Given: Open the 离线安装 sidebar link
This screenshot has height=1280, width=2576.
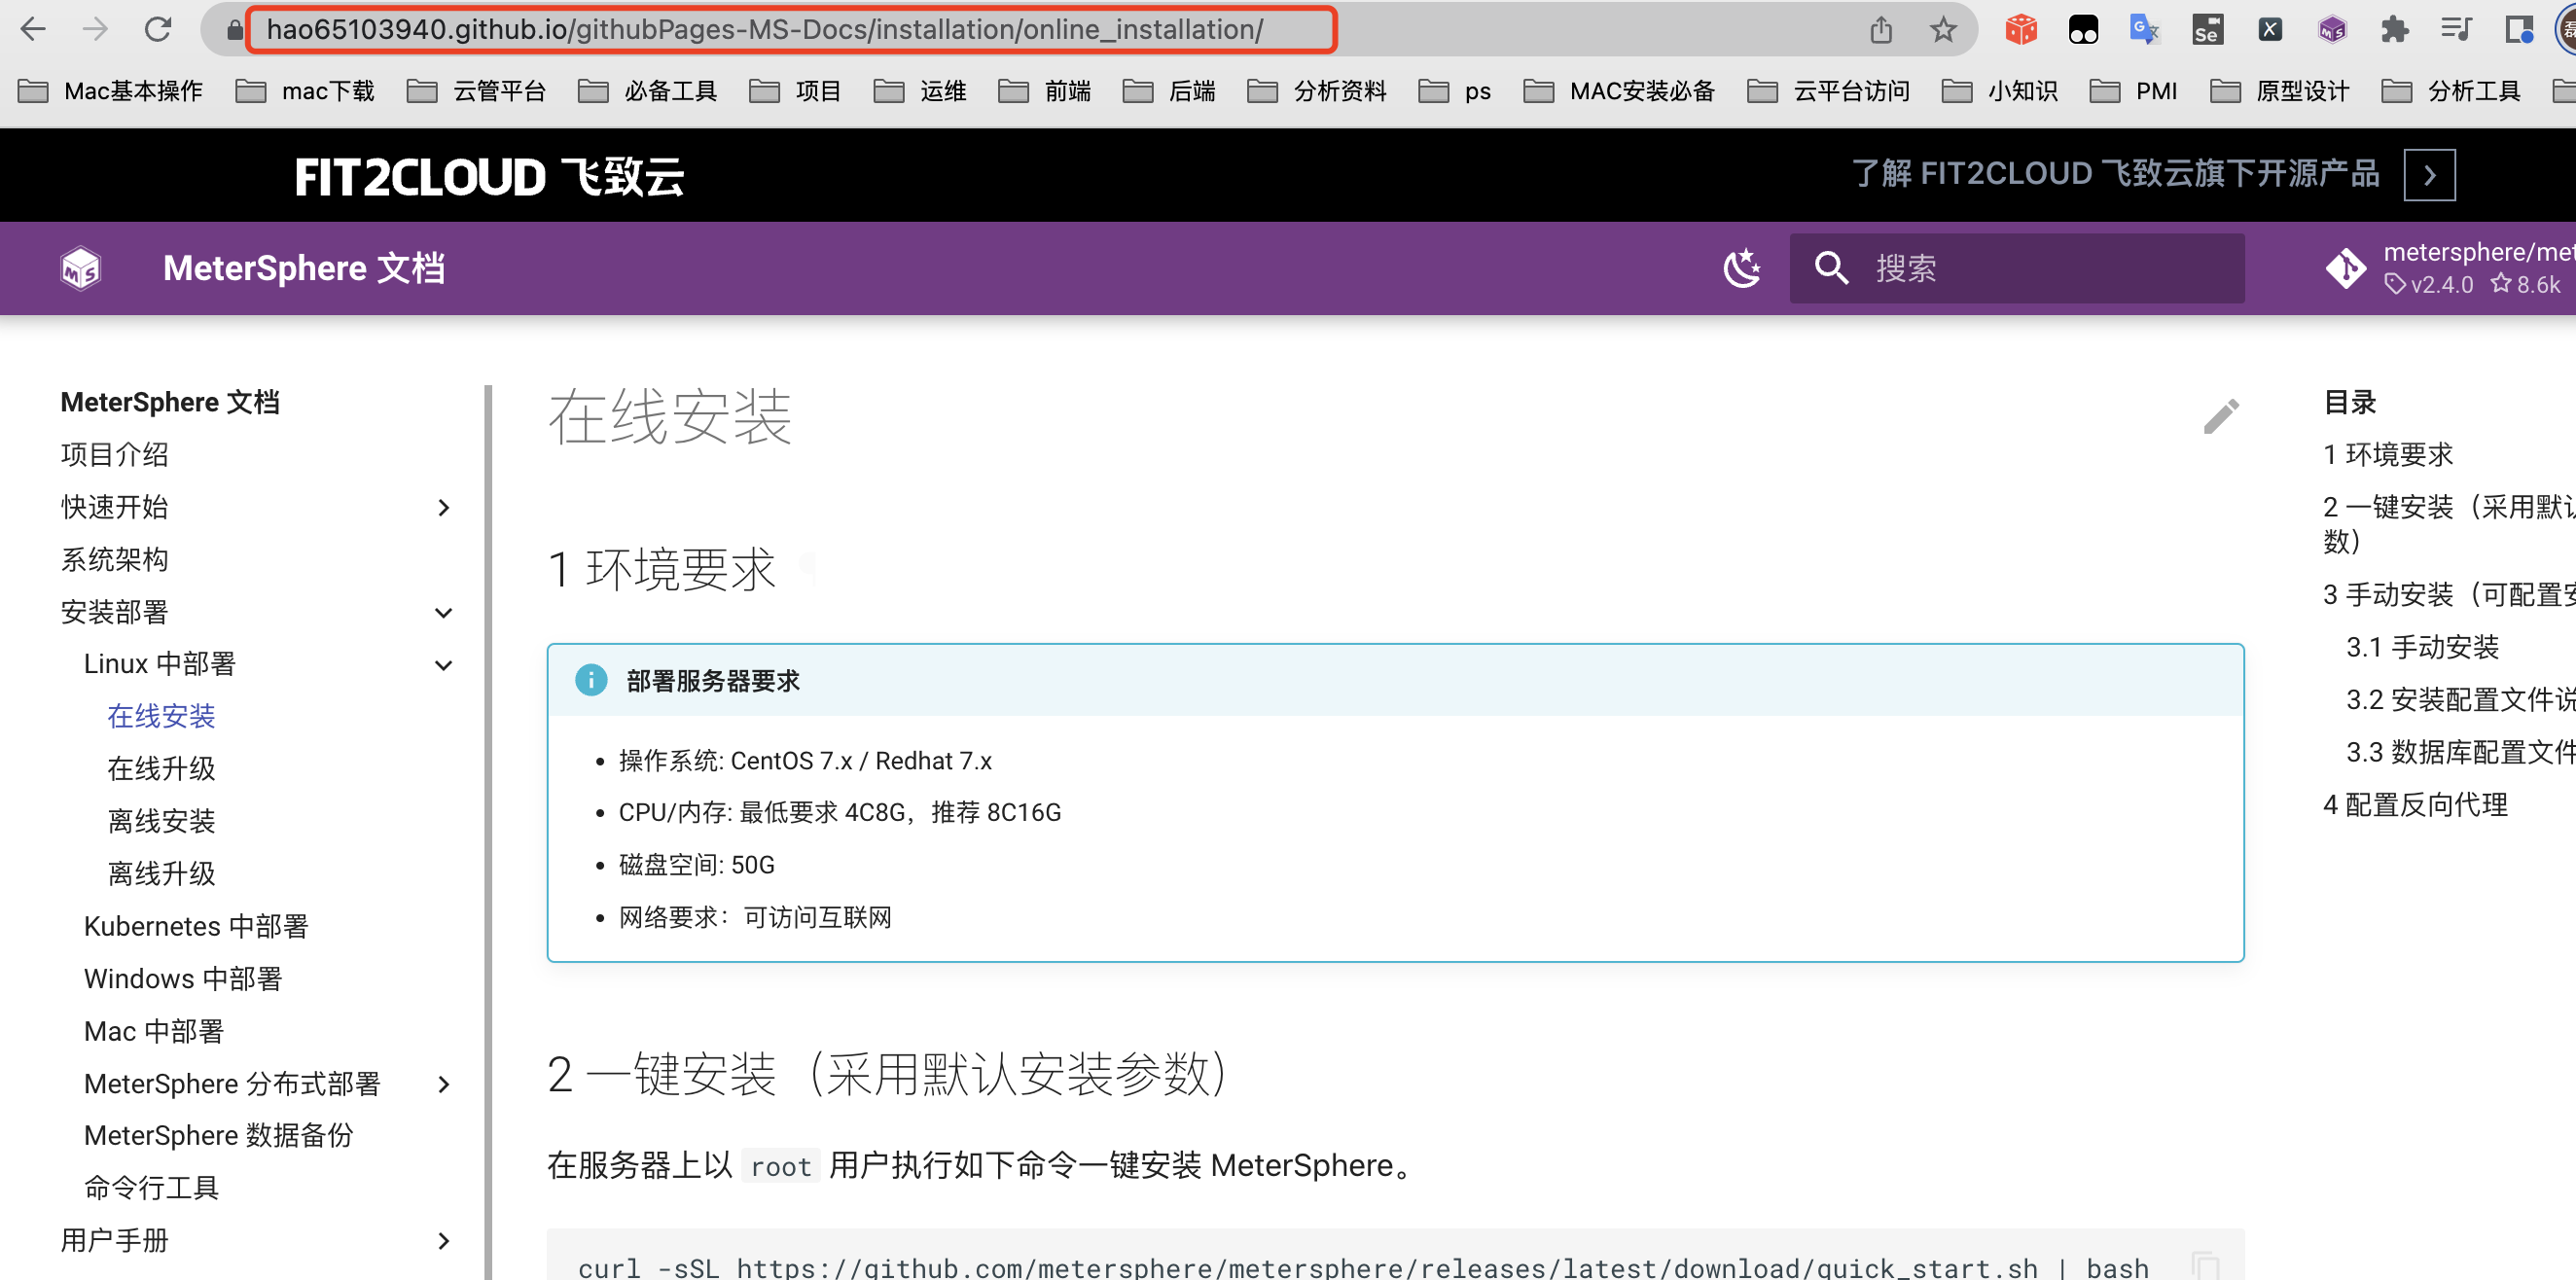Looking at the screenshot, I should pos(161,821).
